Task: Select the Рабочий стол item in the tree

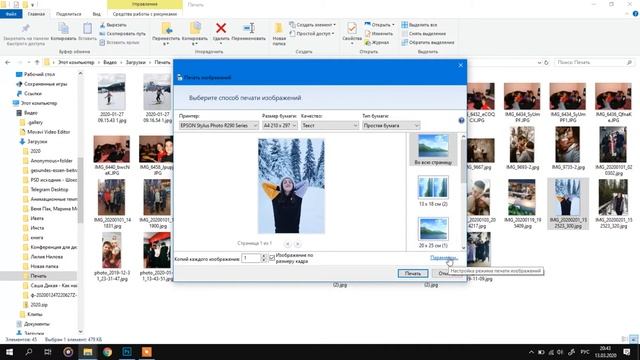Action: coord(39,74)
